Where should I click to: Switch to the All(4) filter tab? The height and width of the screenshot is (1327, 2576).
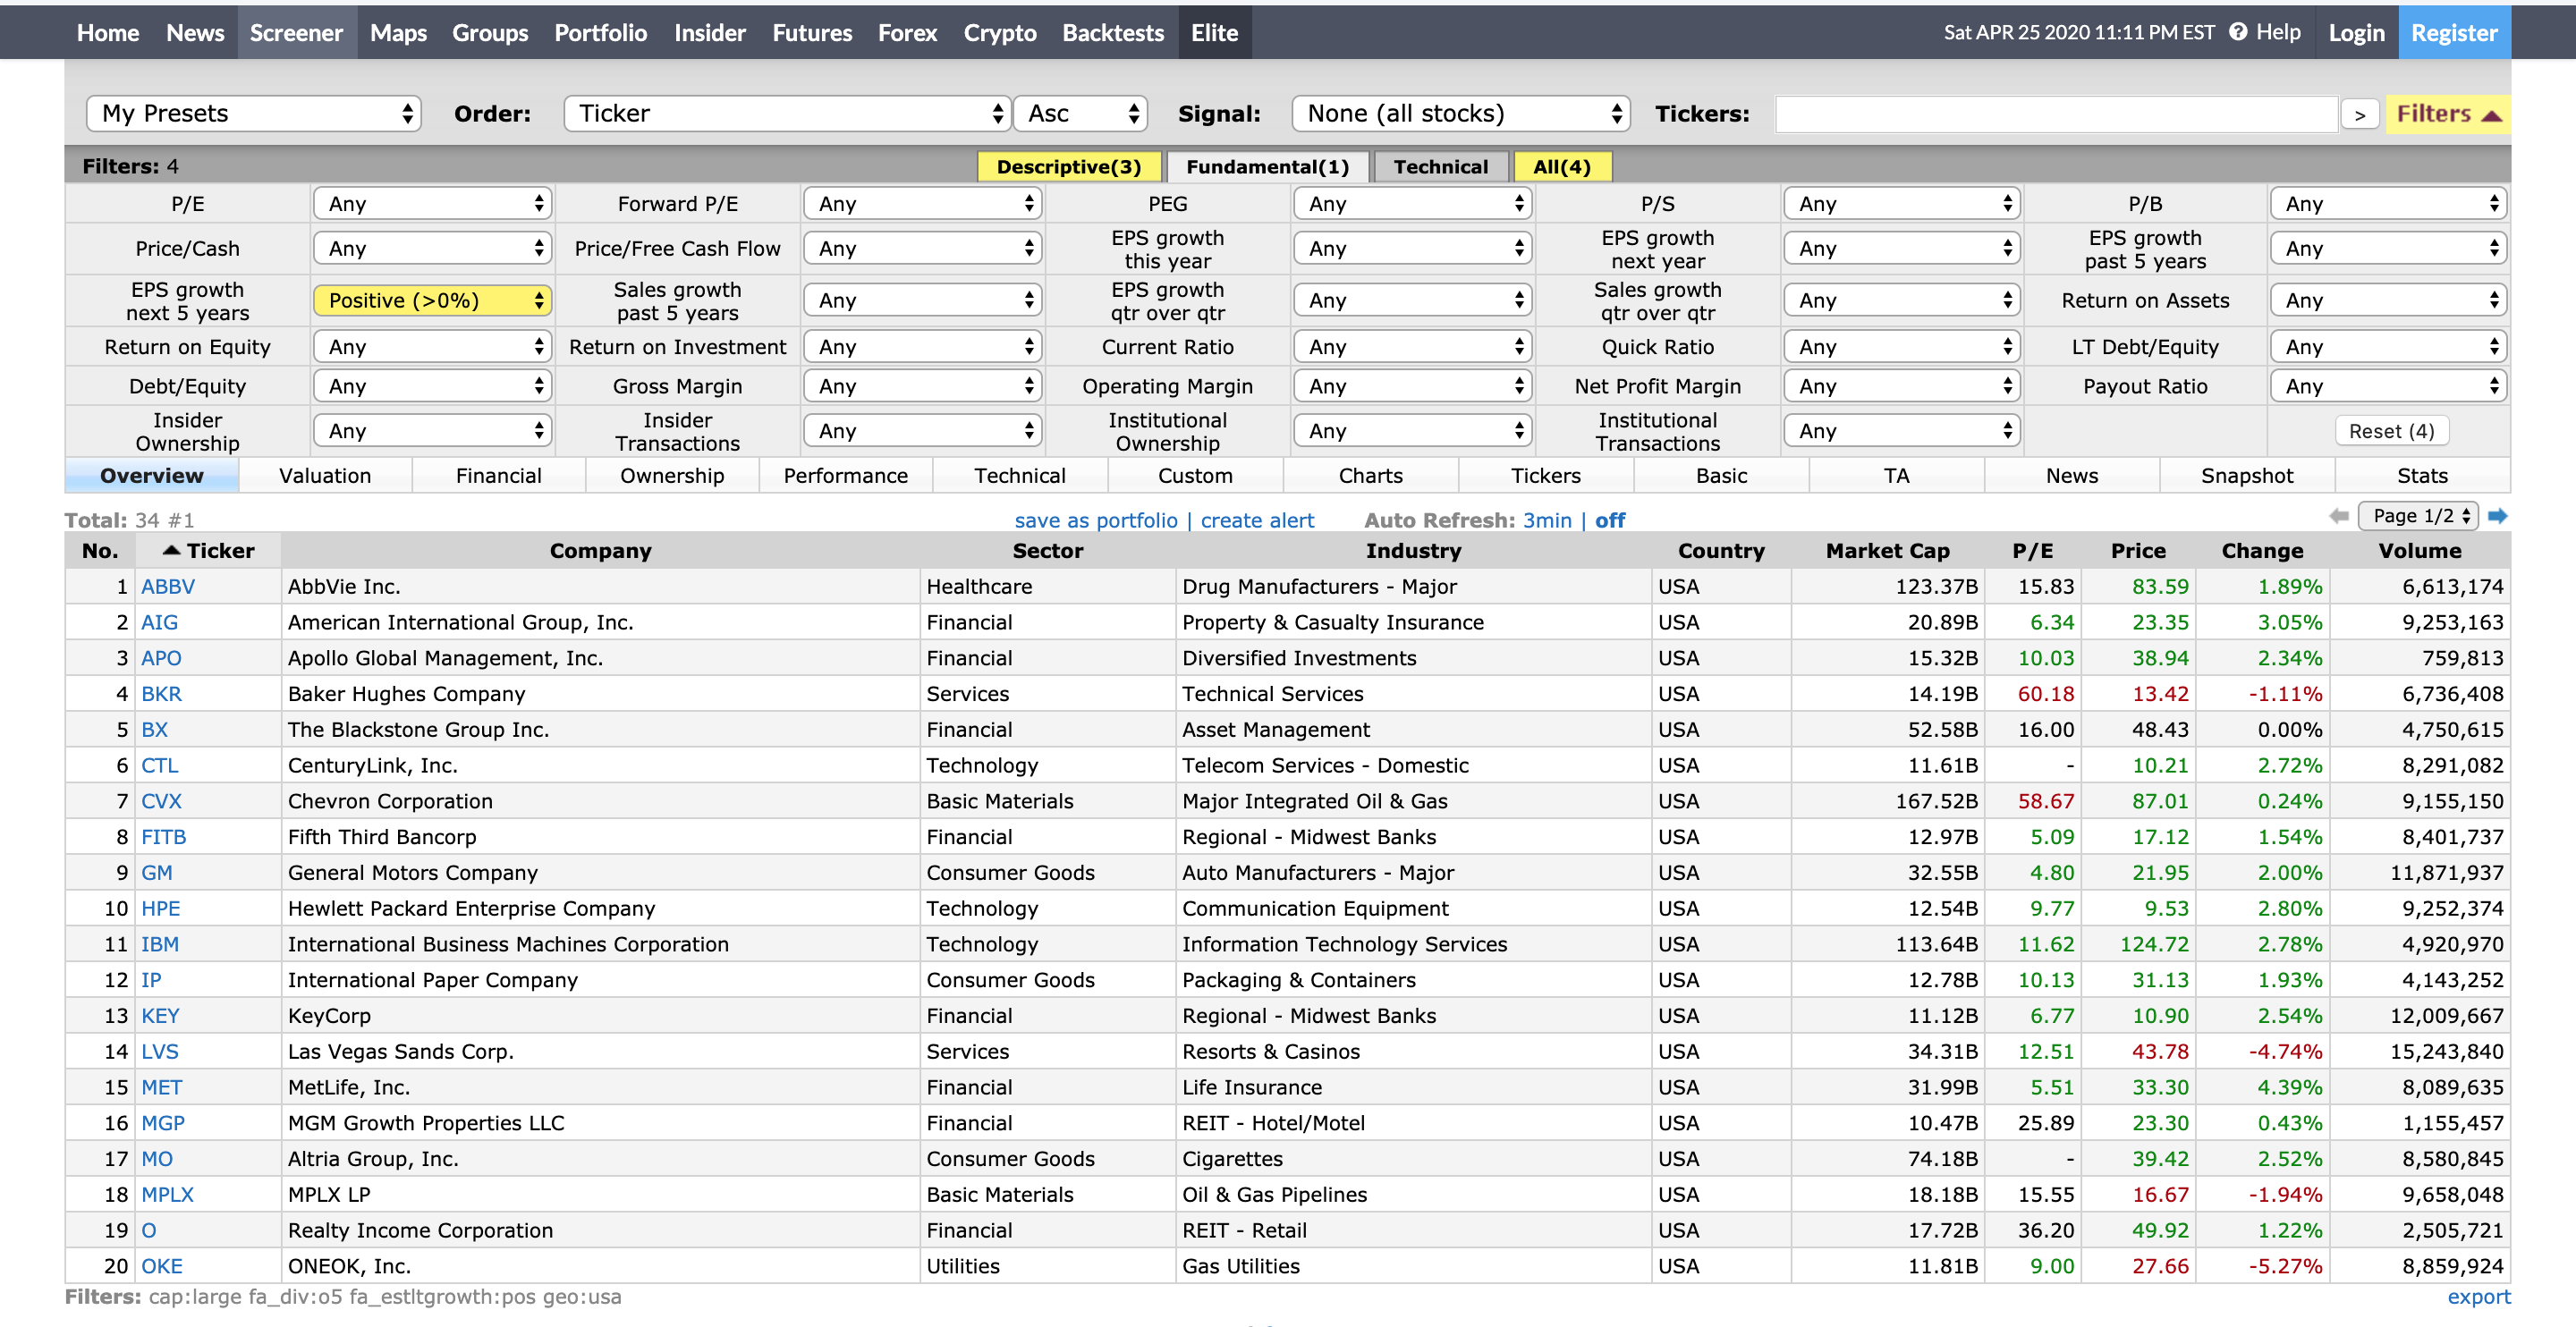1562,166
